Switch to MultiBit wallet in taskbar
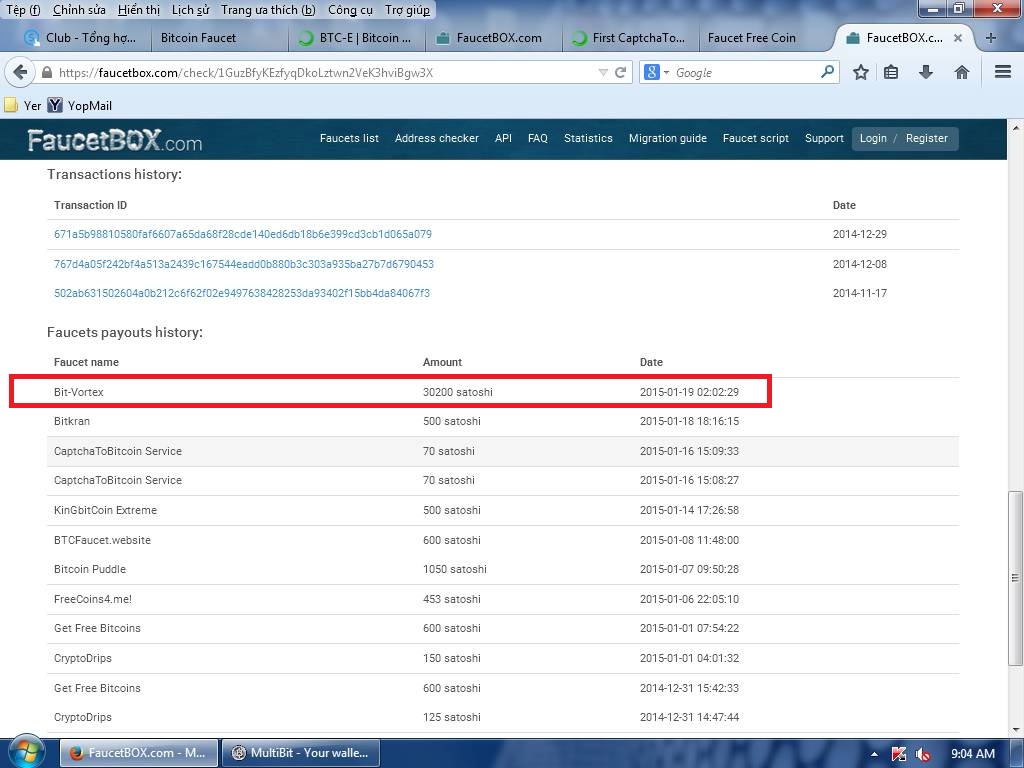Screen dimensions: 1024x768 point(300,753)
